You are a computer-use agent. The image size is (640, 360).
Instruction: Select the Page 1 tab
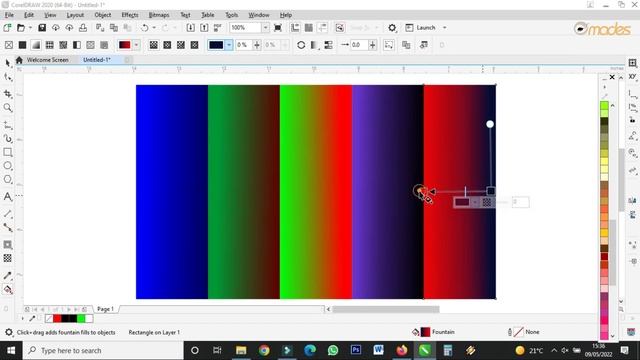coord(105,309)
